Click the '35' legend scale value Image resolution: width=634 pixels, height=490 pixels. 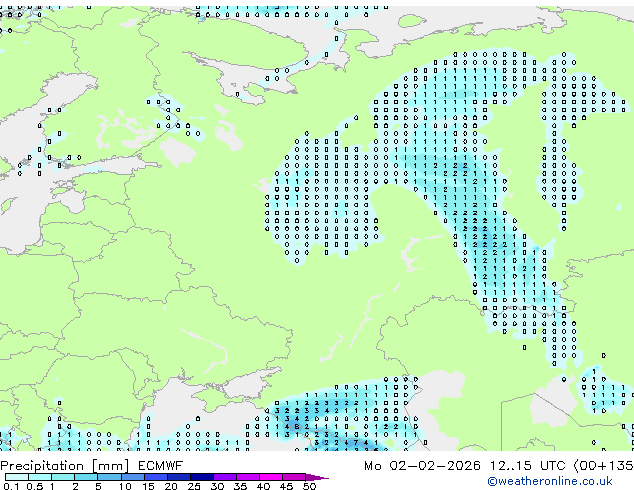tap(240, 486)
